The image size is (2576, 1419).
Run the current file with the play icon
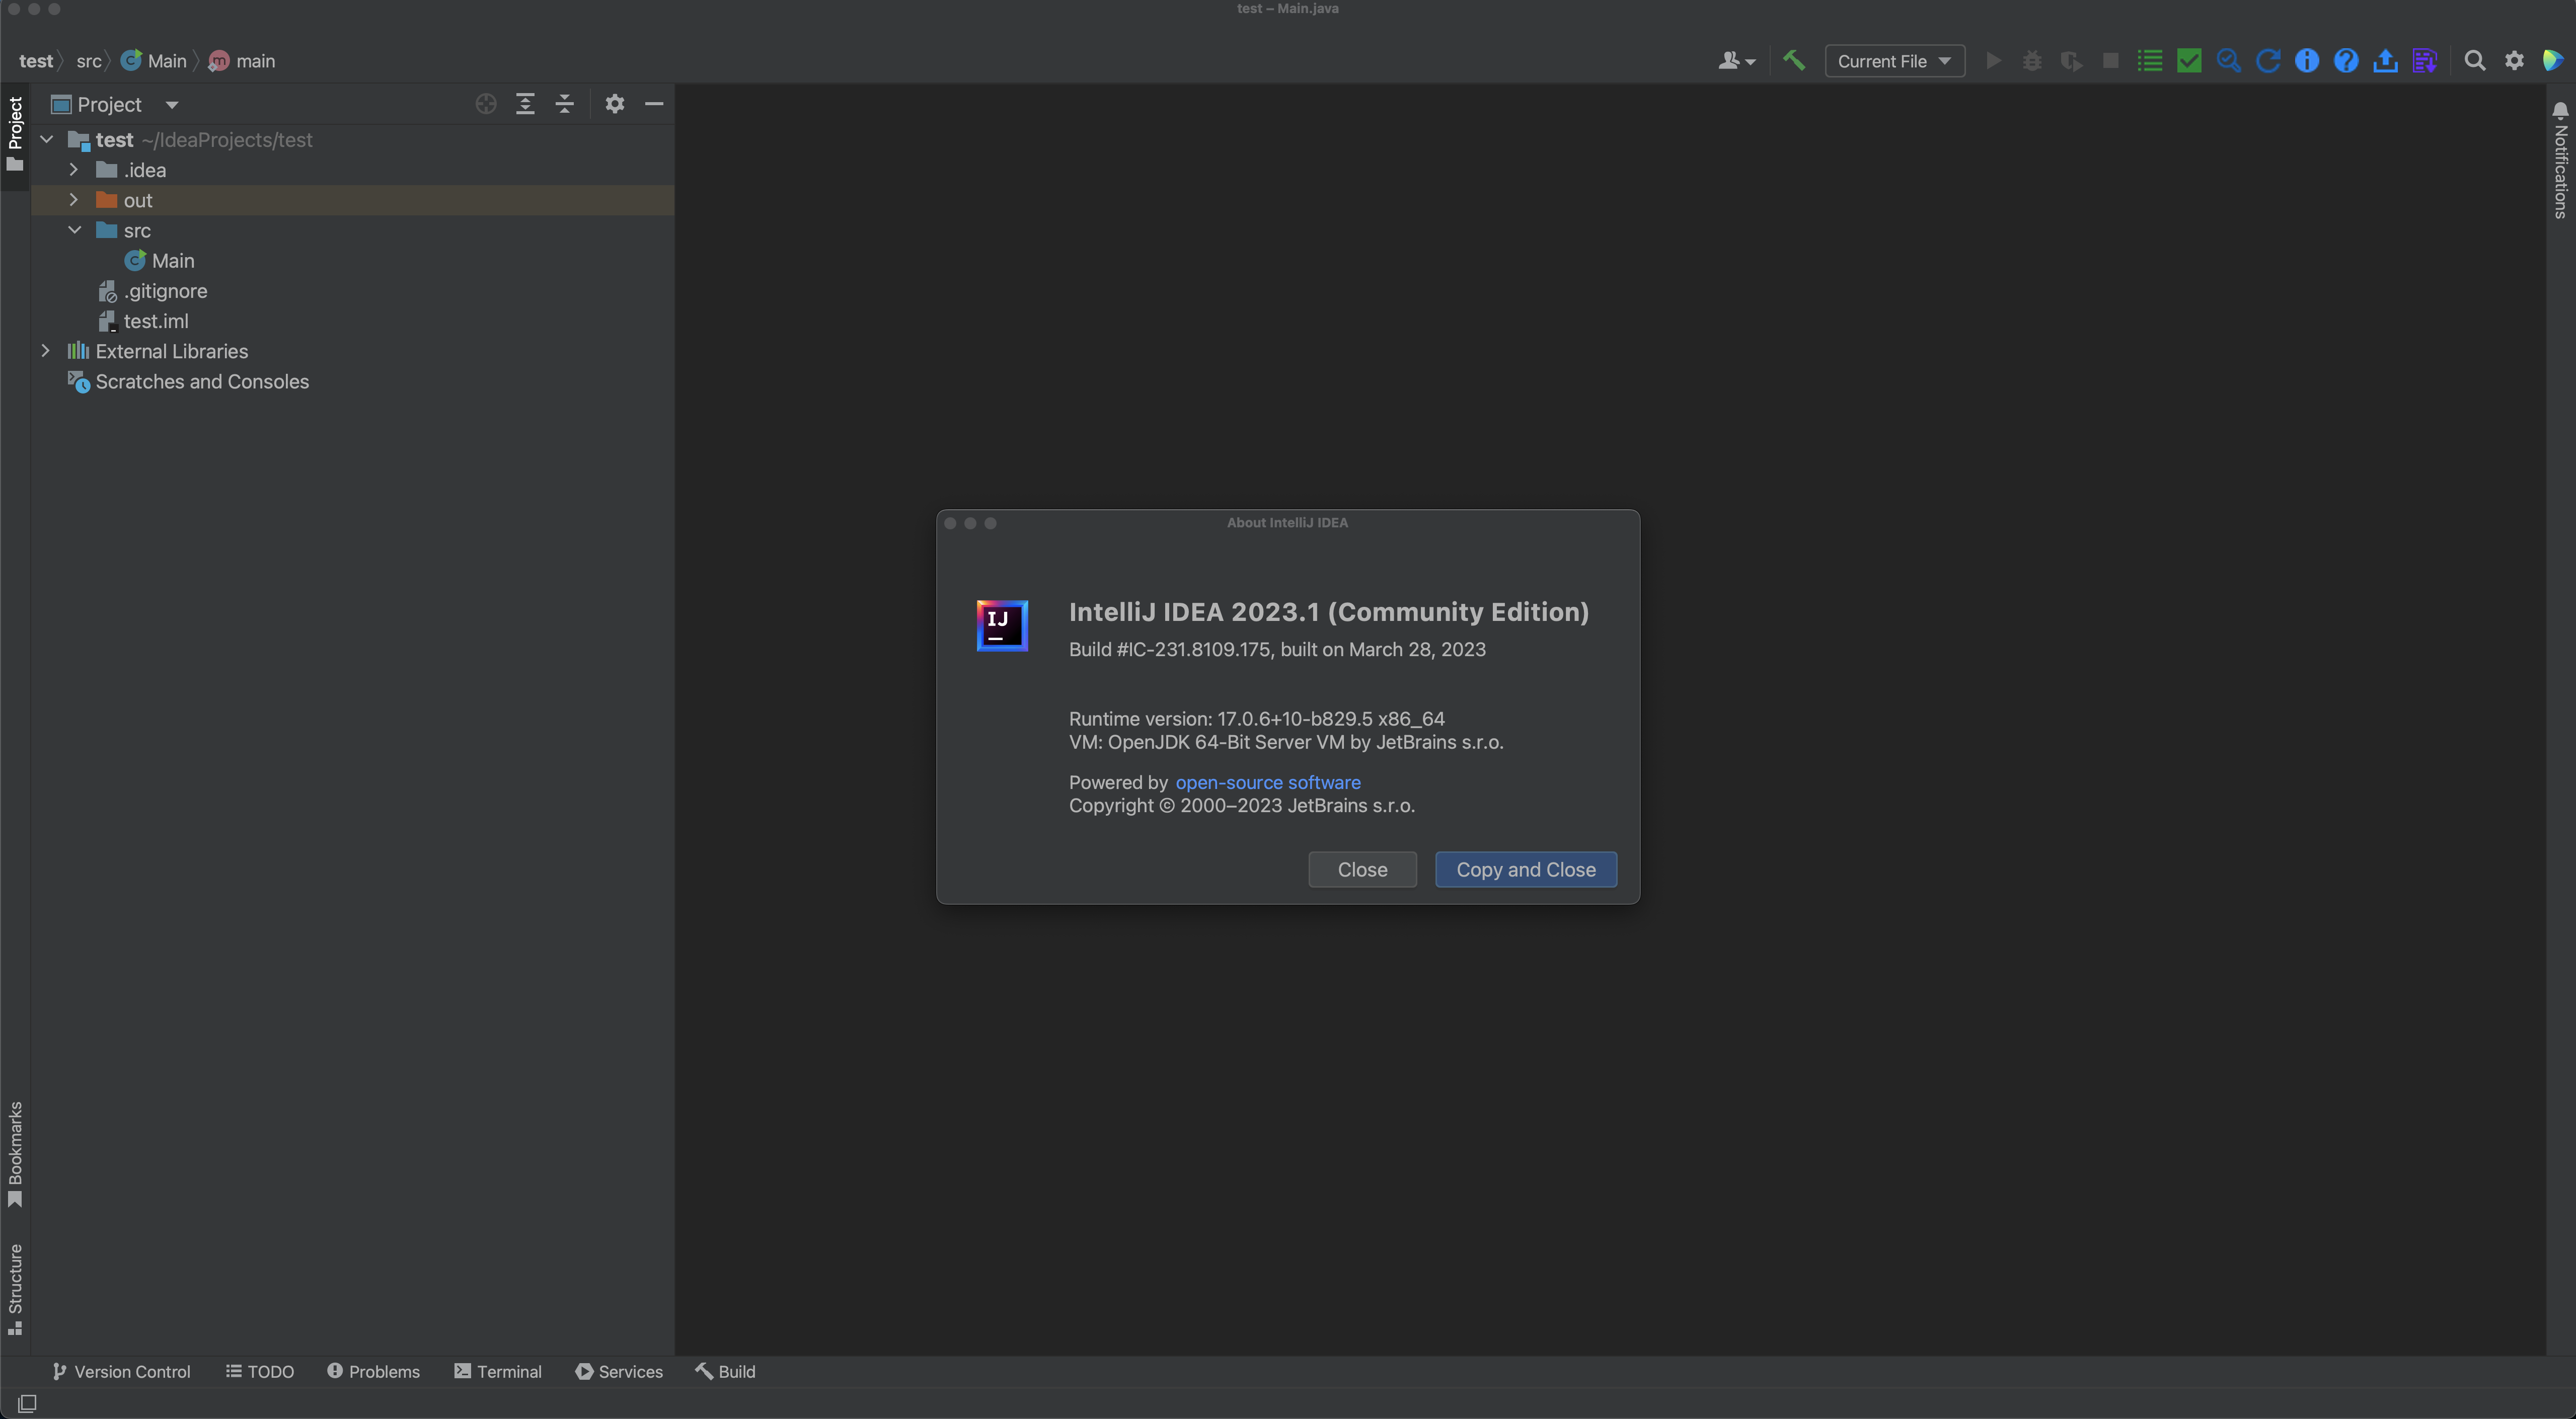click(x=1993, y=60)
